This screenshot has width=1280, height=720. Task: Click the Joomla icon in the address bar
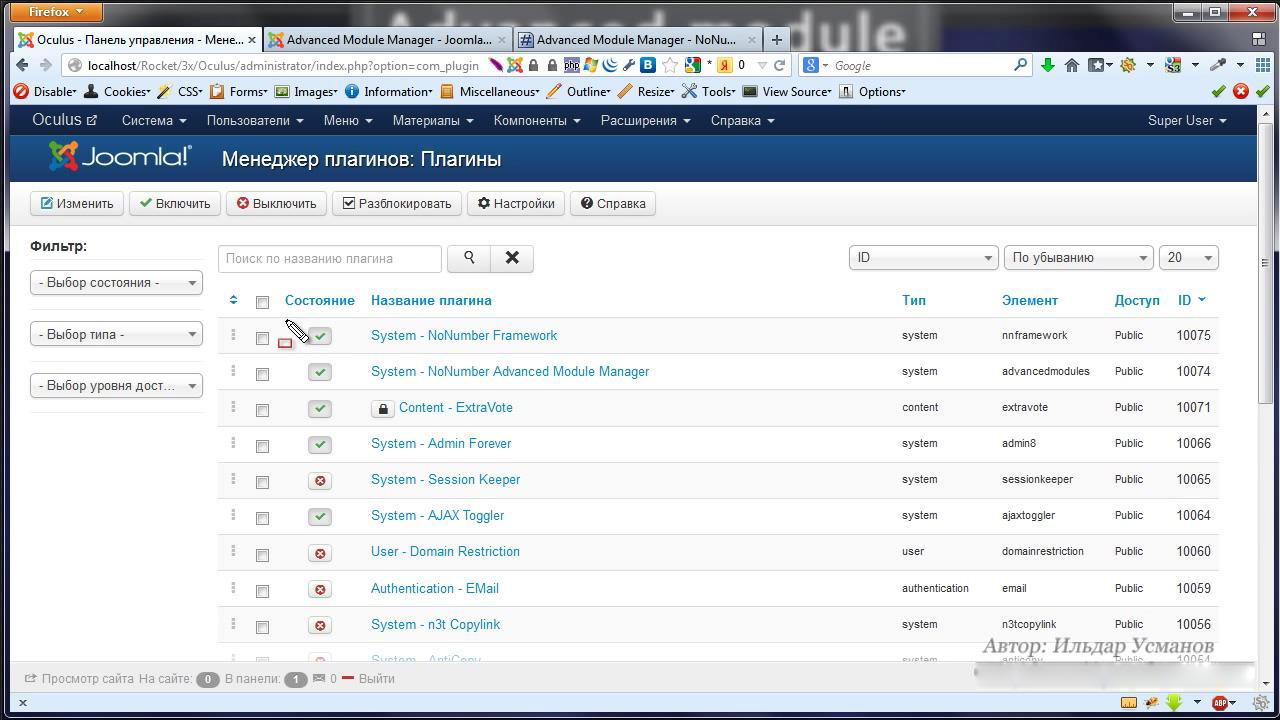[x=515, y=65]
